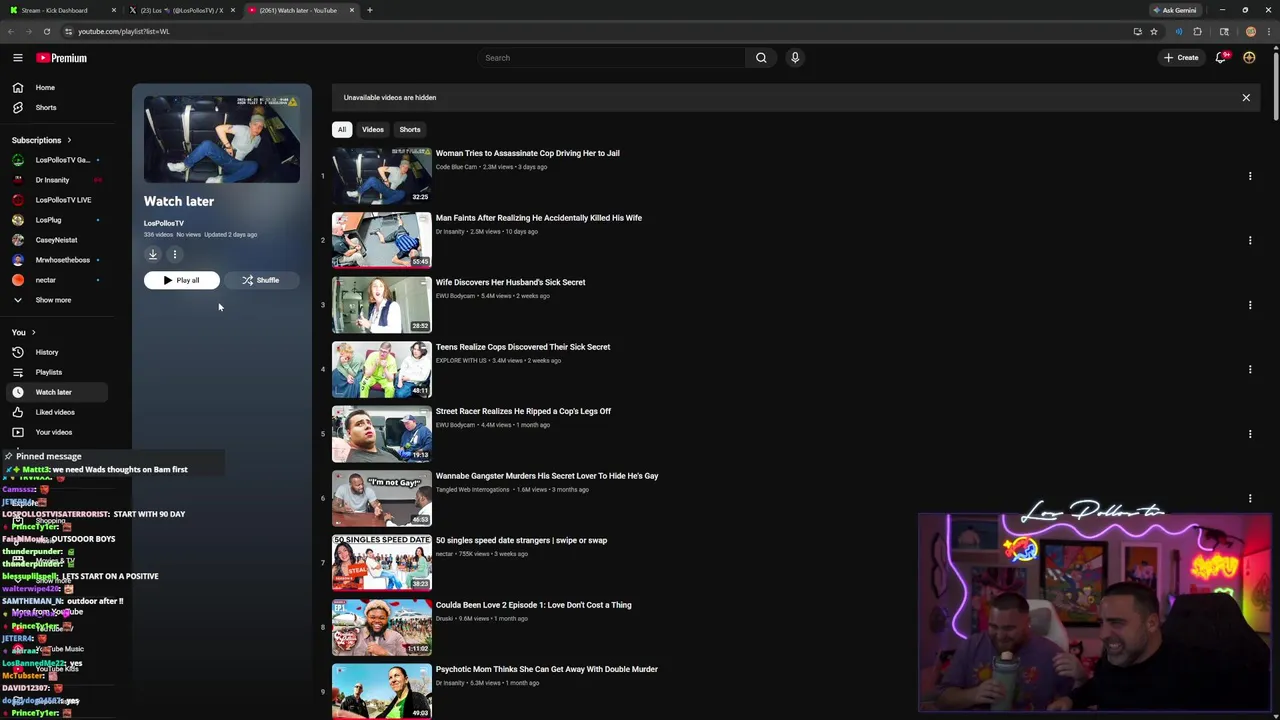Install app icon in address bar

tap(1137, 31)
